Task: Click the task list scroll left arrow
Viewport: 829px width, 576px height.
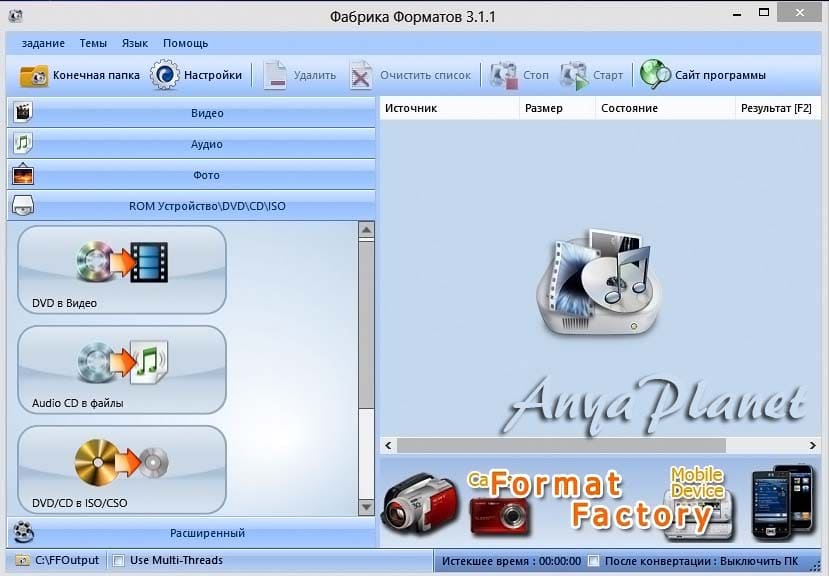Action: (x=389, y=445)
